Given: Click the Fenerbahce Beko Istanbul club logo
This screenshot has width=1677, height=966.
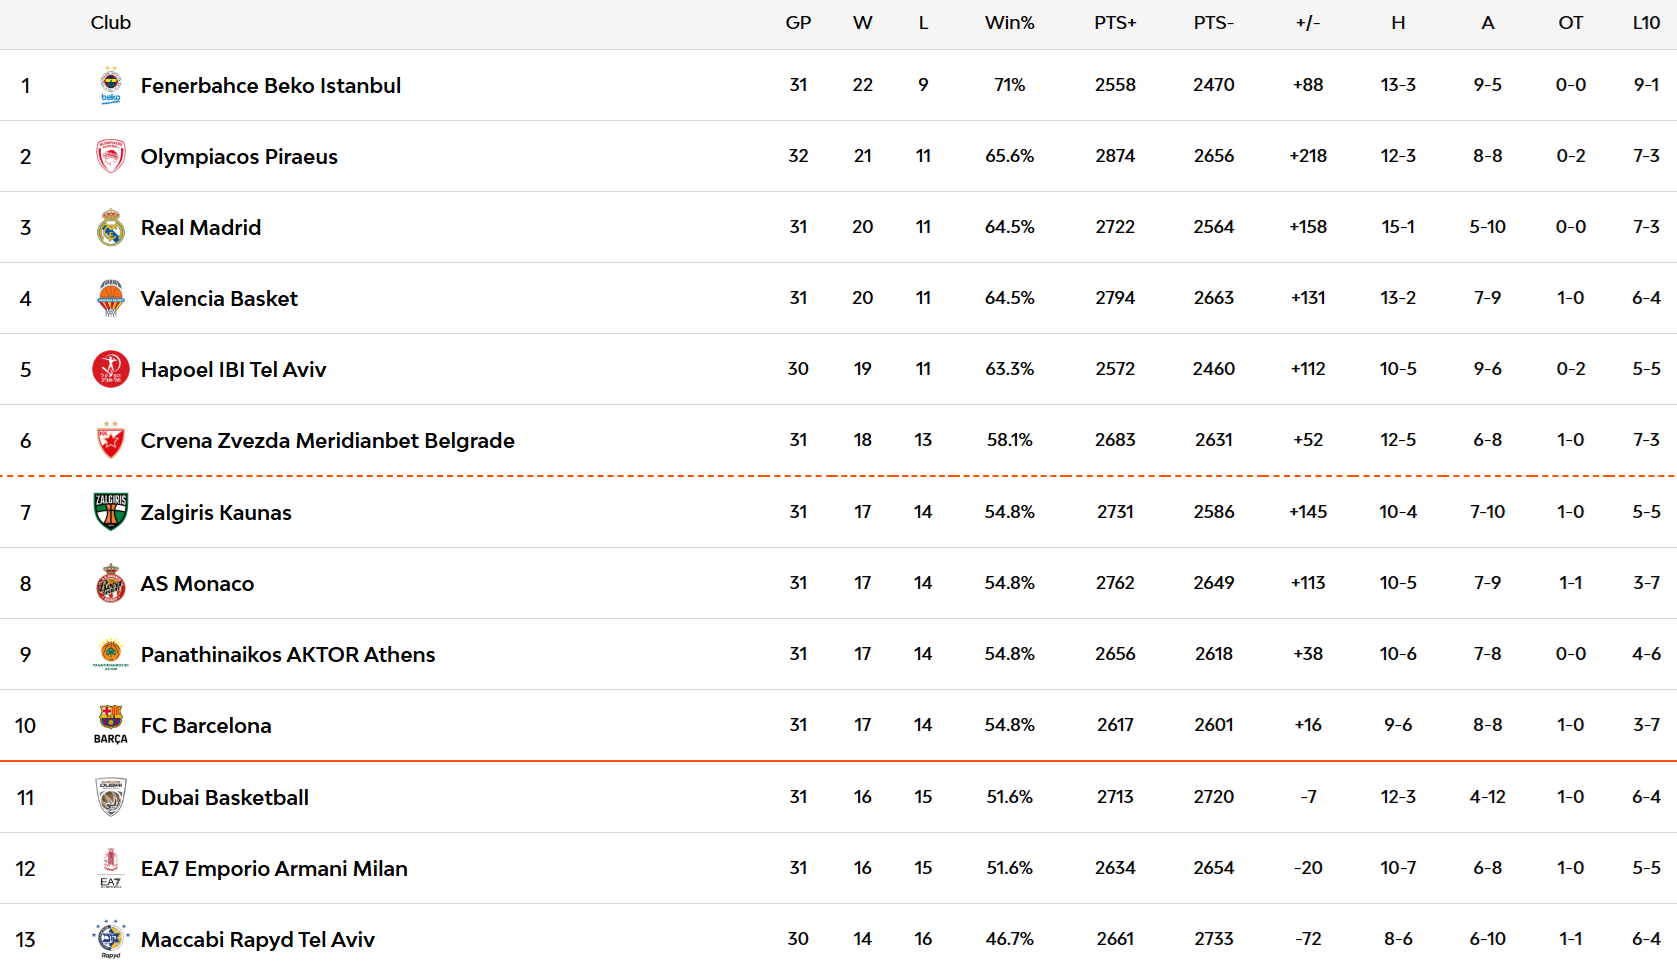Looking at the screenshot, I should [111, 85].
